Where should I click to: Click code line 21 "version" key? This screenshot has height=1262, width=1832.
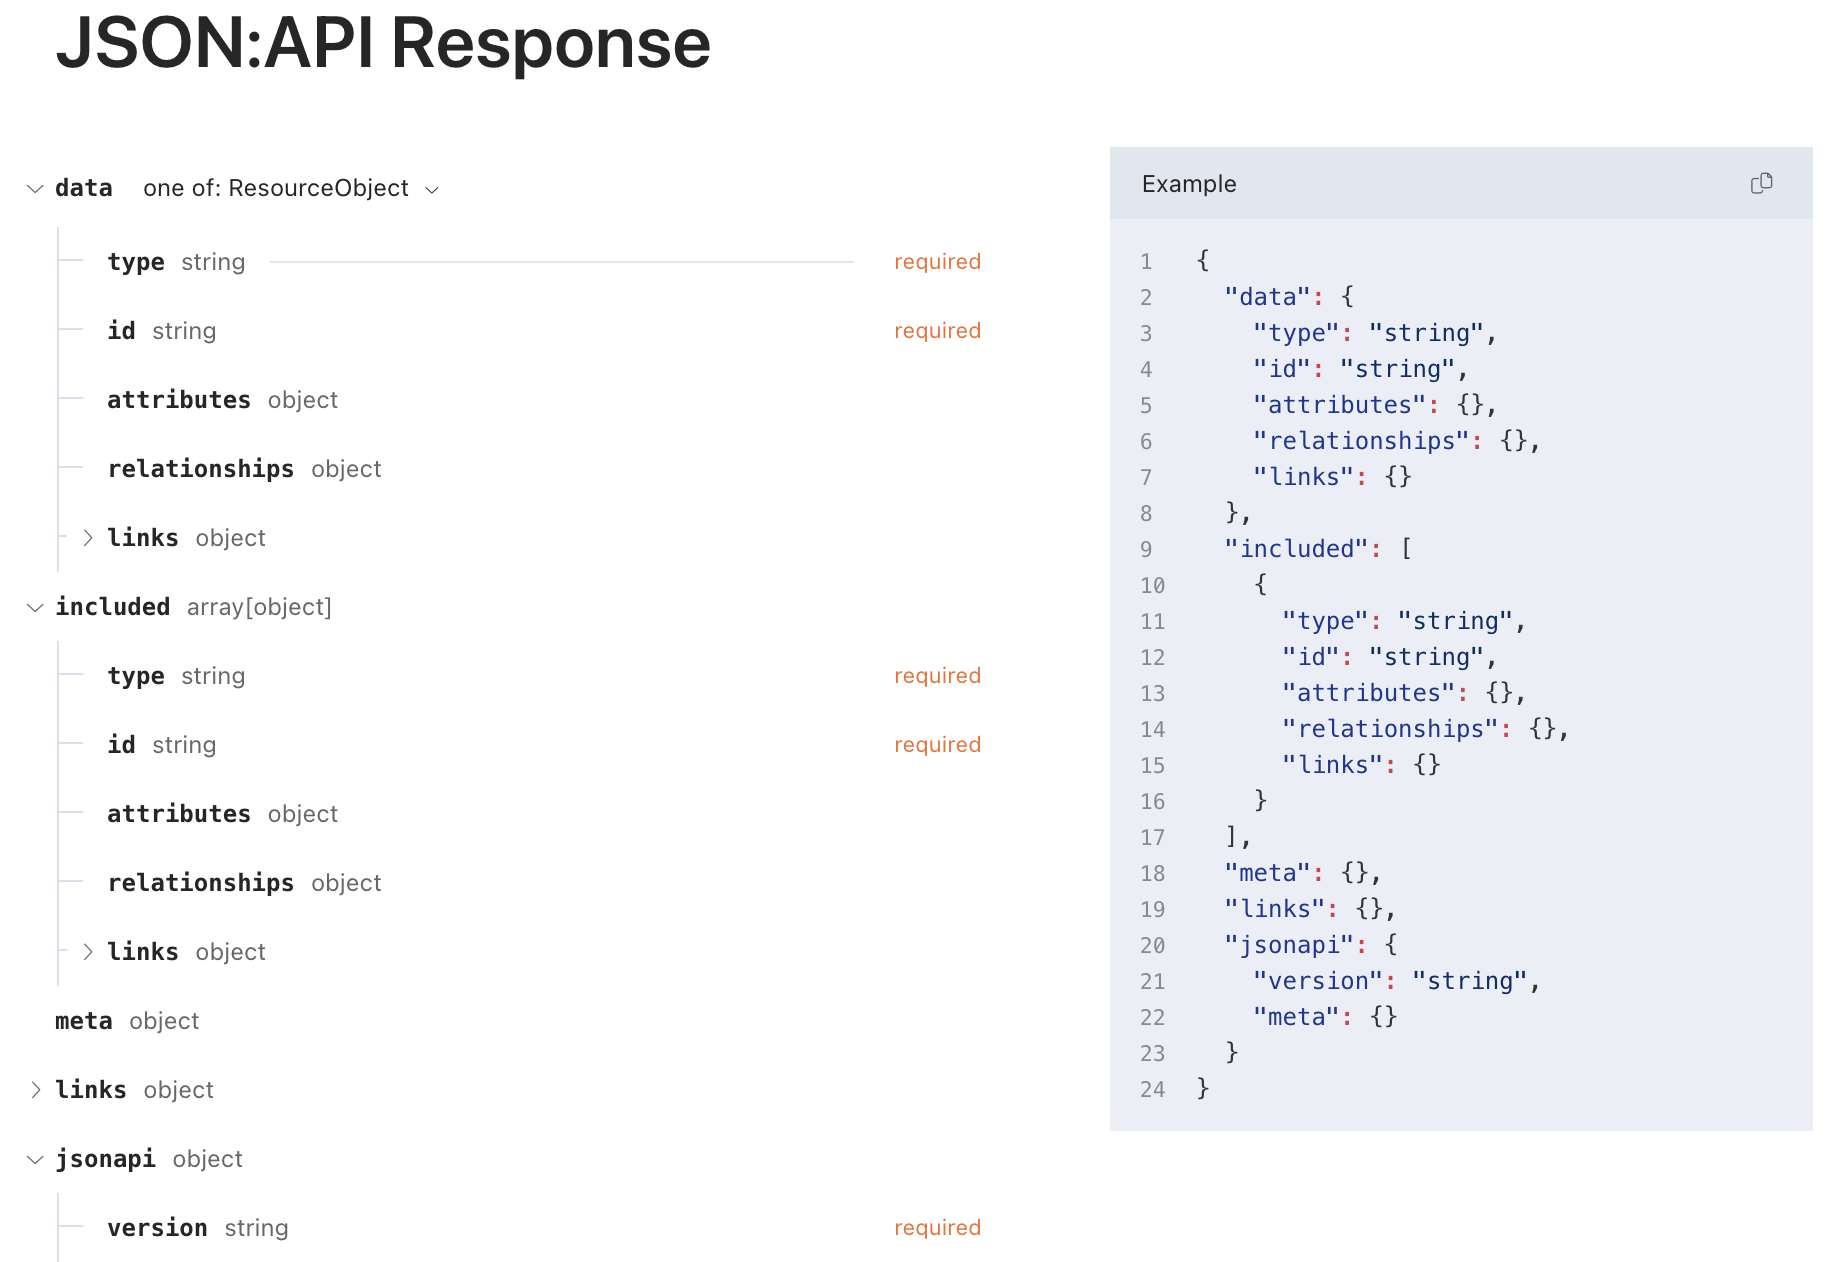pos(1318,981)
